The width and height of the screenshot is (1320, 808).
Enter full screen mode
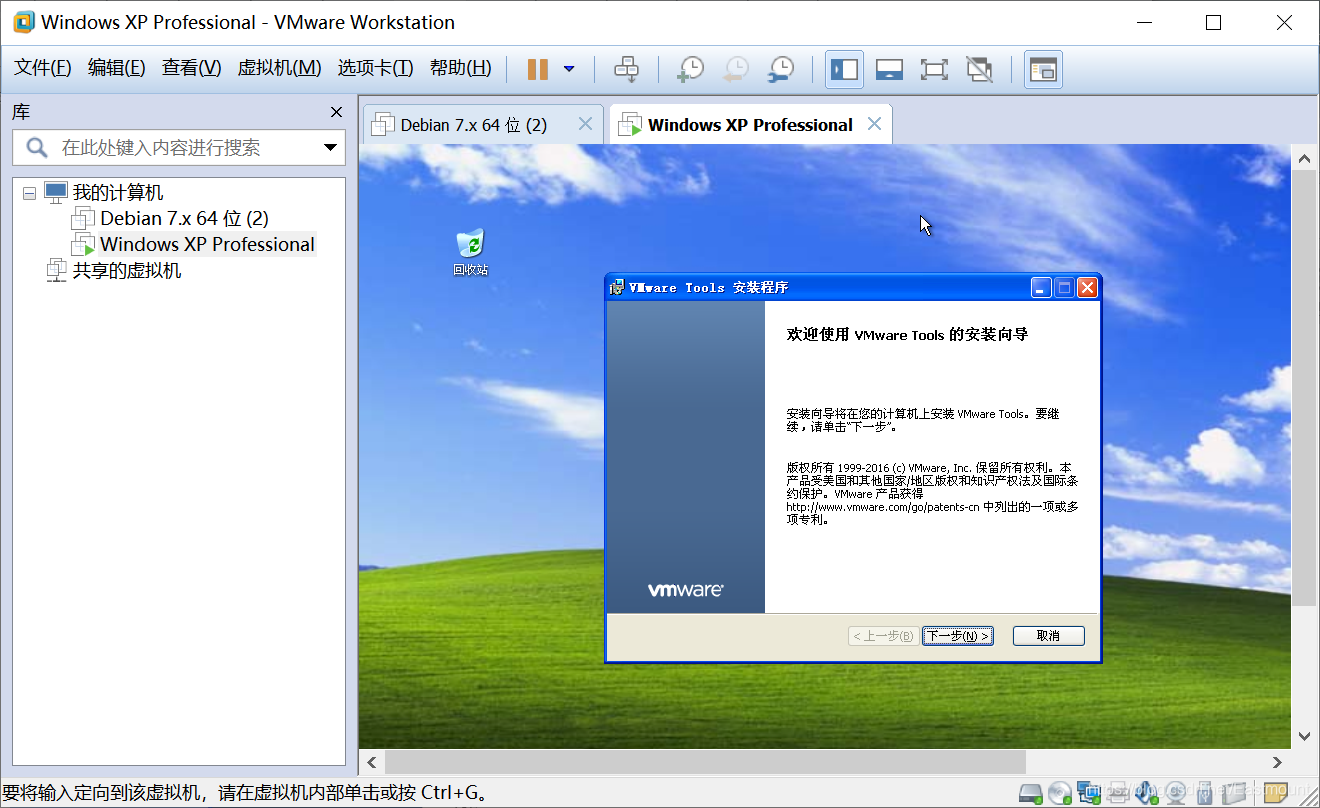coord(934,69)
